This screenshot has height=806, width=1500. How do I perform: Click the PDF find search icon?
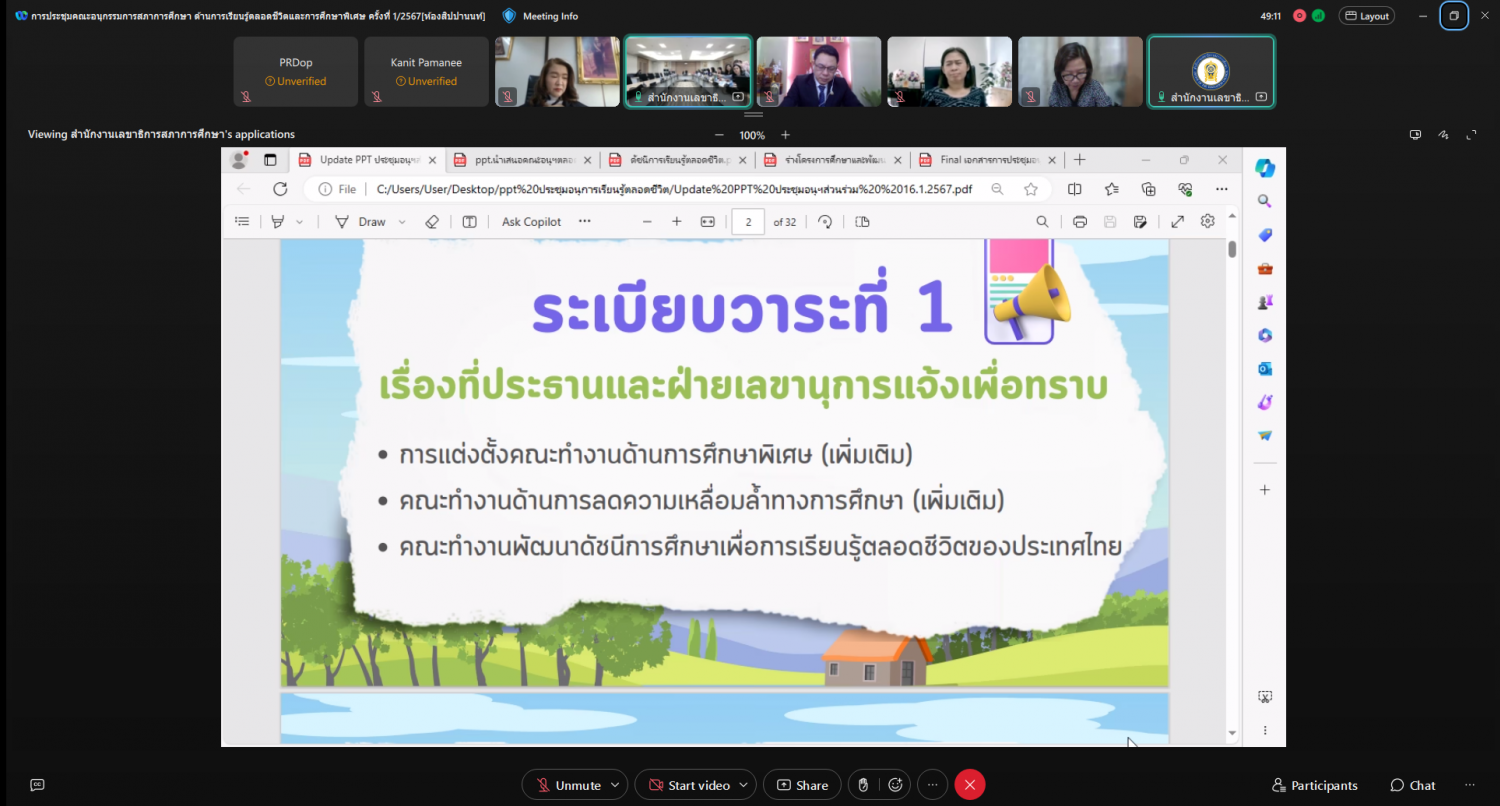pyautogui.click(x=1042, y=222)
